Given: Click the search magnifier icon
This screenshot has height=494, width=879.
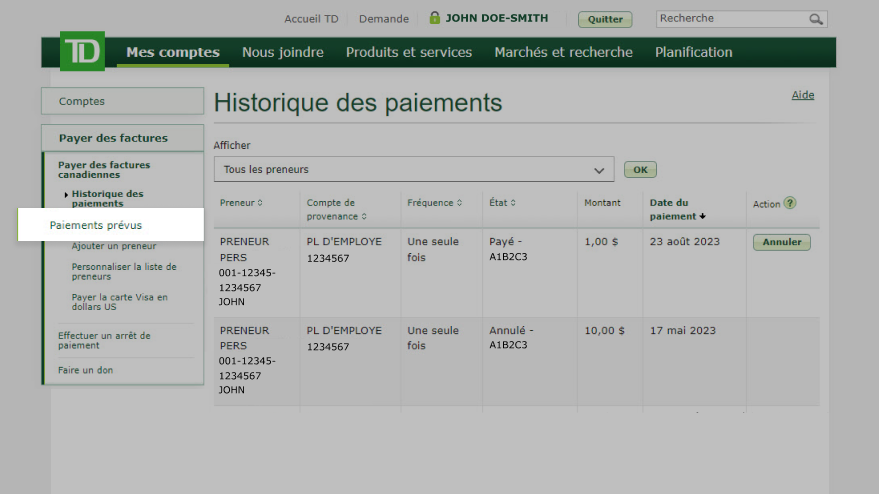Looking at the screenshot, I should [816, 19].
